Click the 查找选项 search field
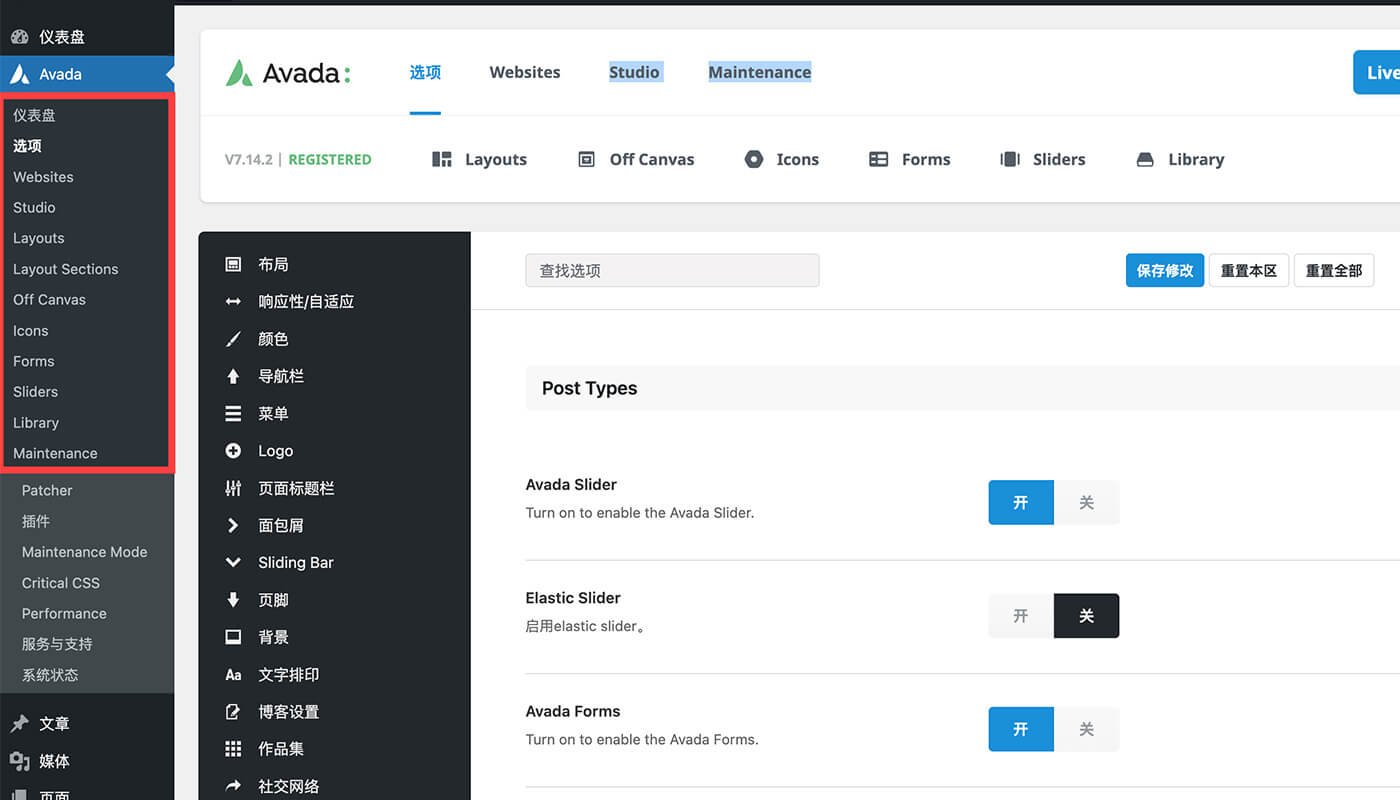The height and width of the screenshot is (800, 1400). tap(672, 270)
